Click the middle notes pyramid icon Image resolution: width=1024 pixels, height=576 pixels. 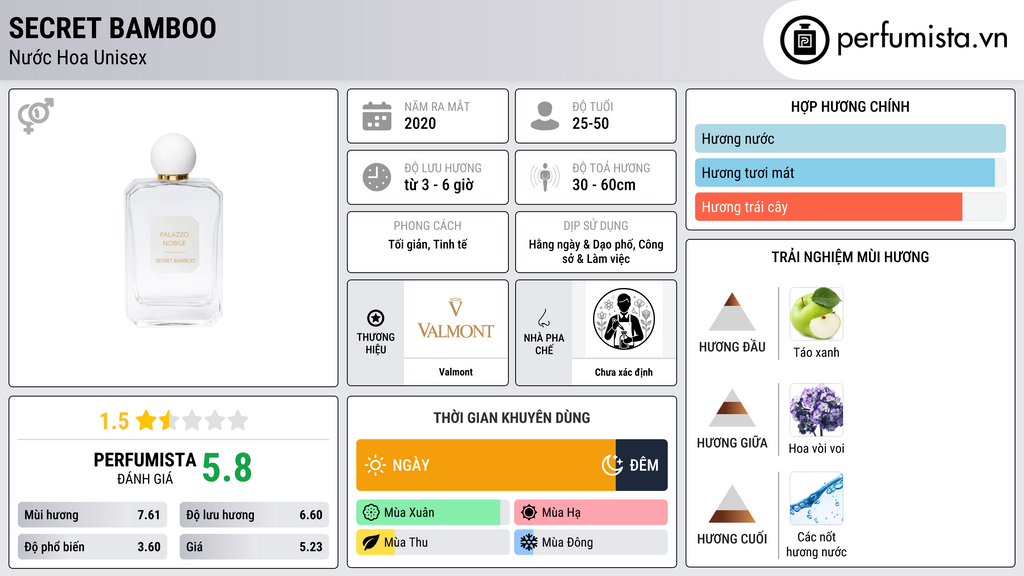point(732,408)
